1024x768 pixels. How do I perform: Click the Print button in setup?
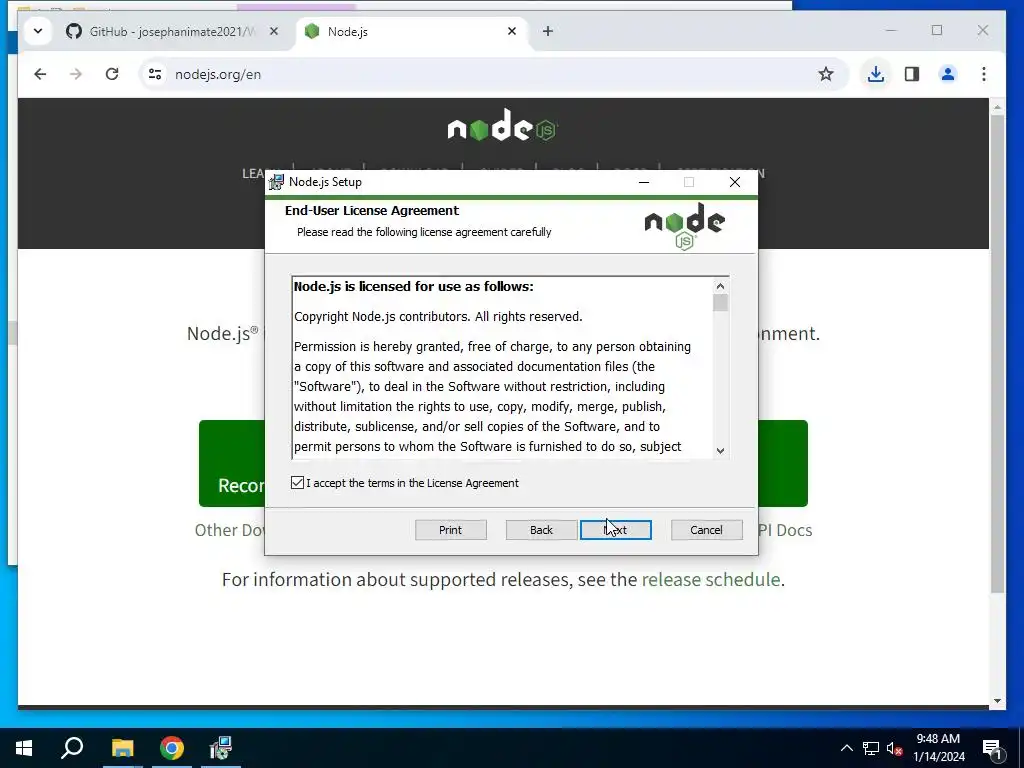tap(451, 530)
